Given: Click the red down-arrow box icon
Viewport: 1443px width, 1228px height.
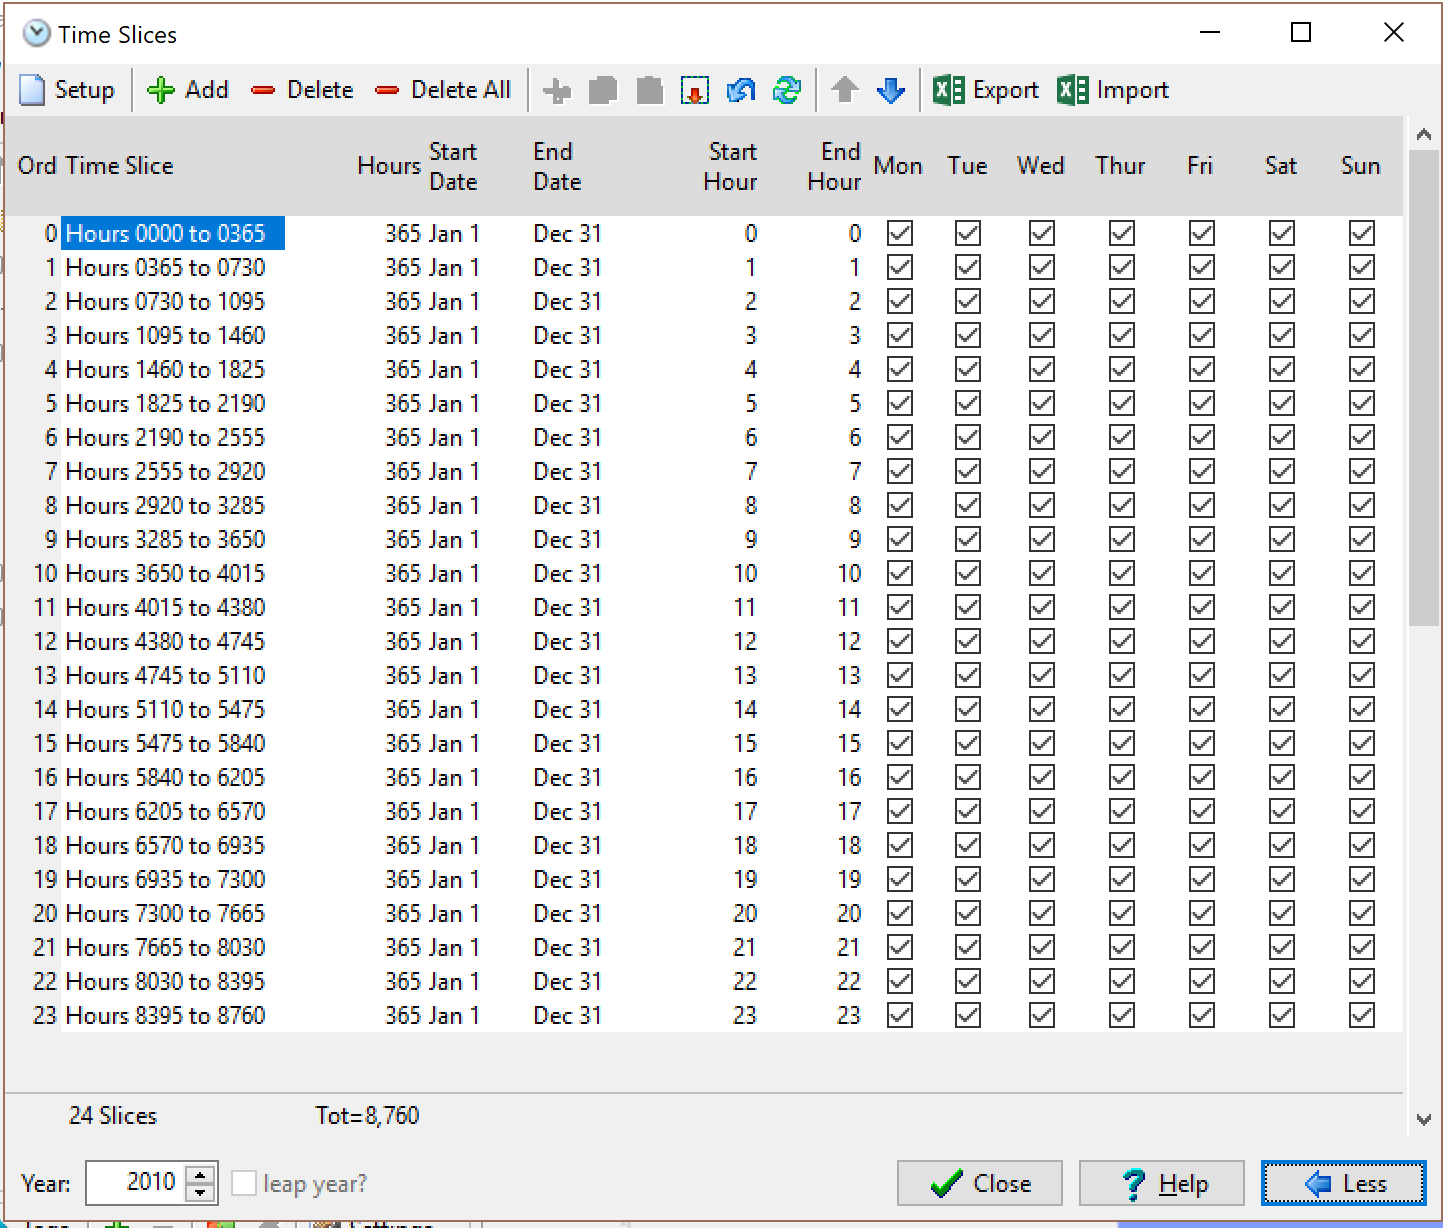Looking at the screenshot, I should click(x=695, y=91).
